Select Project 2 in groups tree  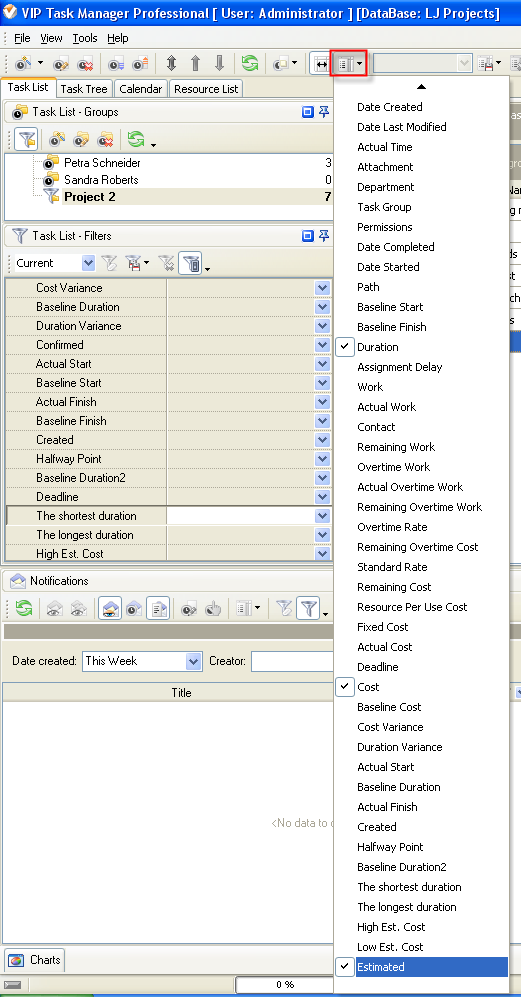90,197
